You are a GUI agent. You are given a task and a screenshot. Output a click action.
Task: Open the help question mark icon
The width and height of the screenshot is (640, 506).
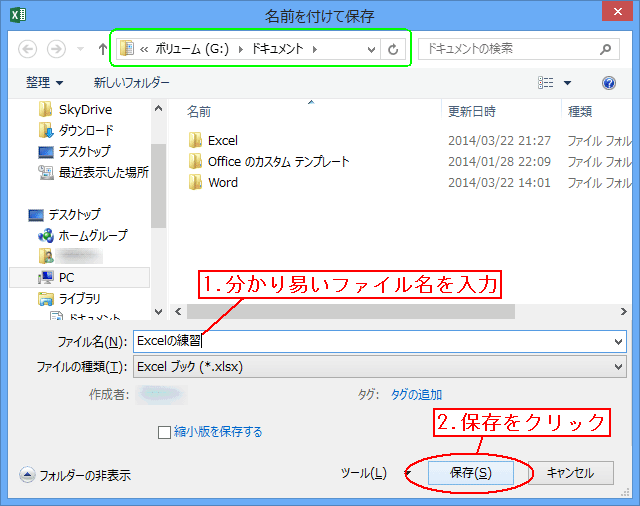pyautogui.click(x=608, y=83)
